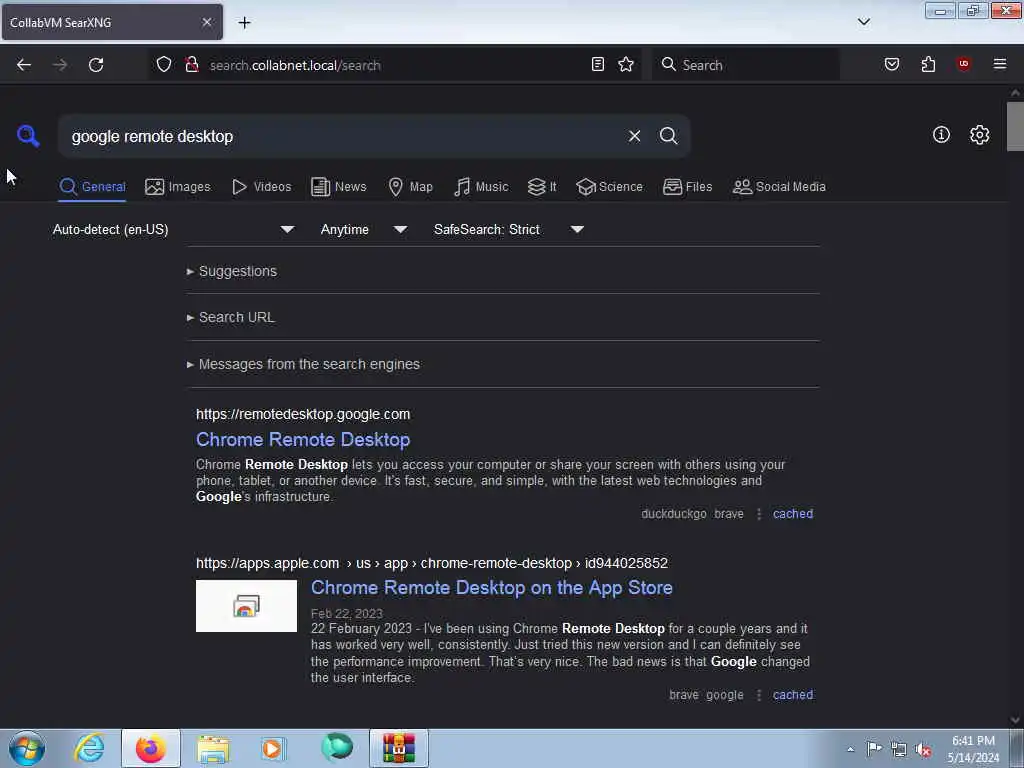
Task: Open the Save to Pocket icon
Action: (x=891, y=64)
